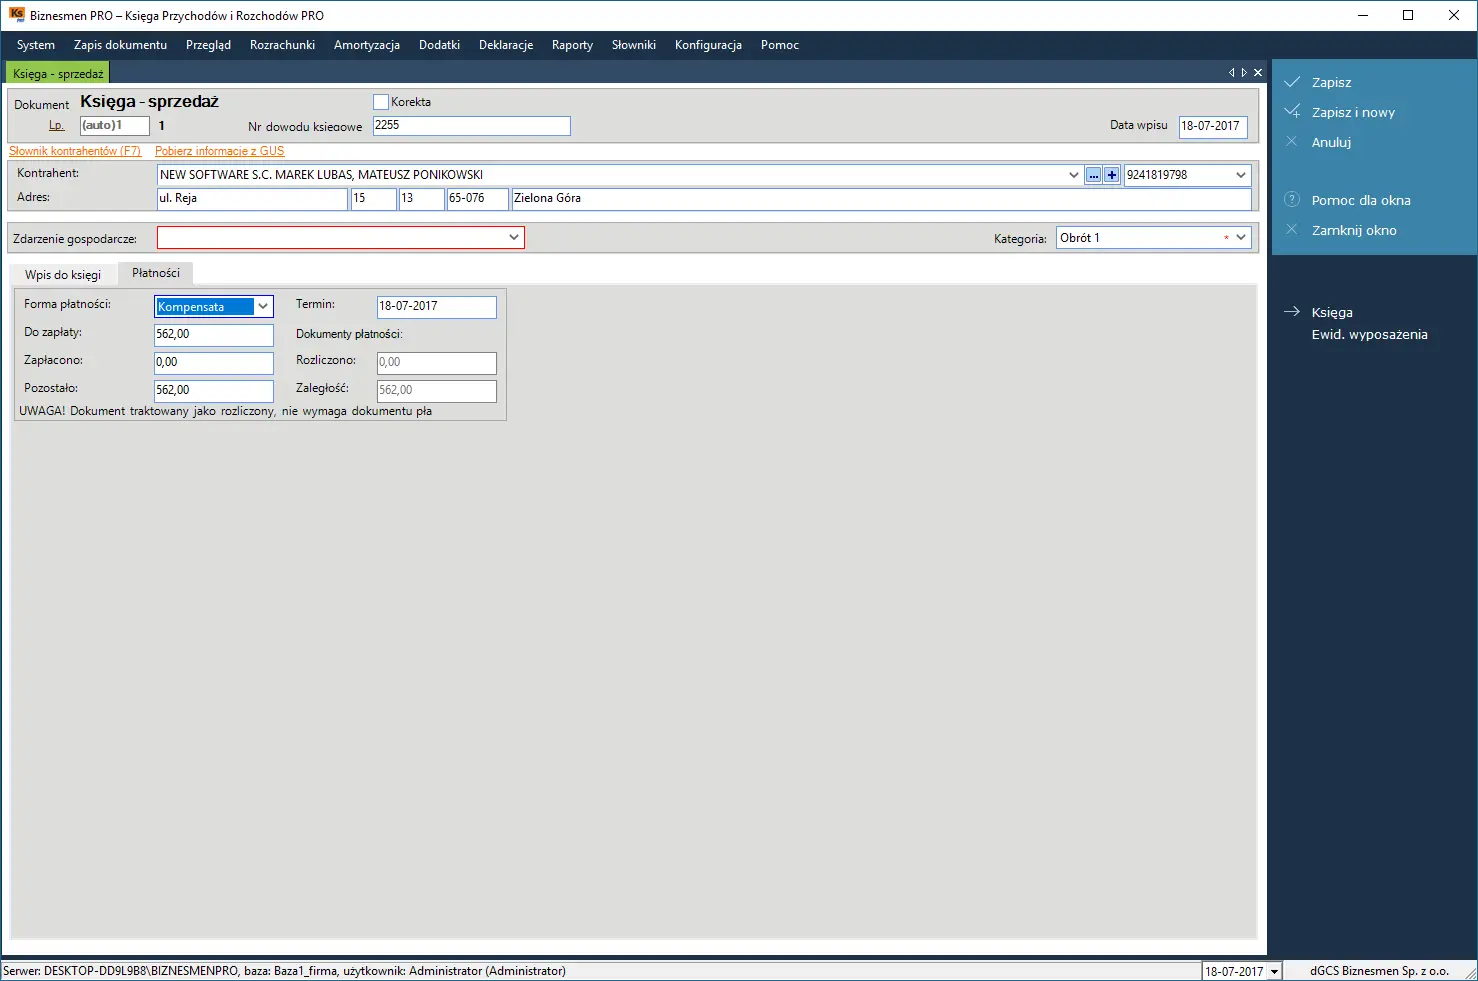Viewport: 1478px width, 981px height.
Task: Click the ellipsis button next to Kontrahent
Action: coord(1094,175)
